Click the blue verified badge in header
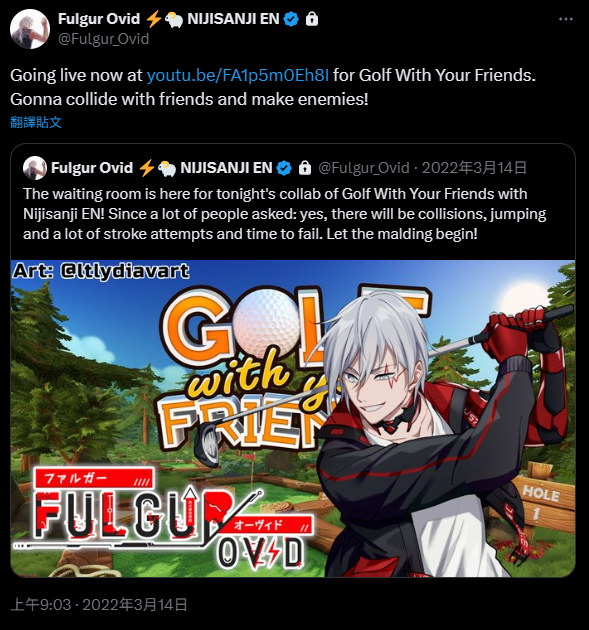The width and height of the screenshot is (589, 630). [291, 19]
